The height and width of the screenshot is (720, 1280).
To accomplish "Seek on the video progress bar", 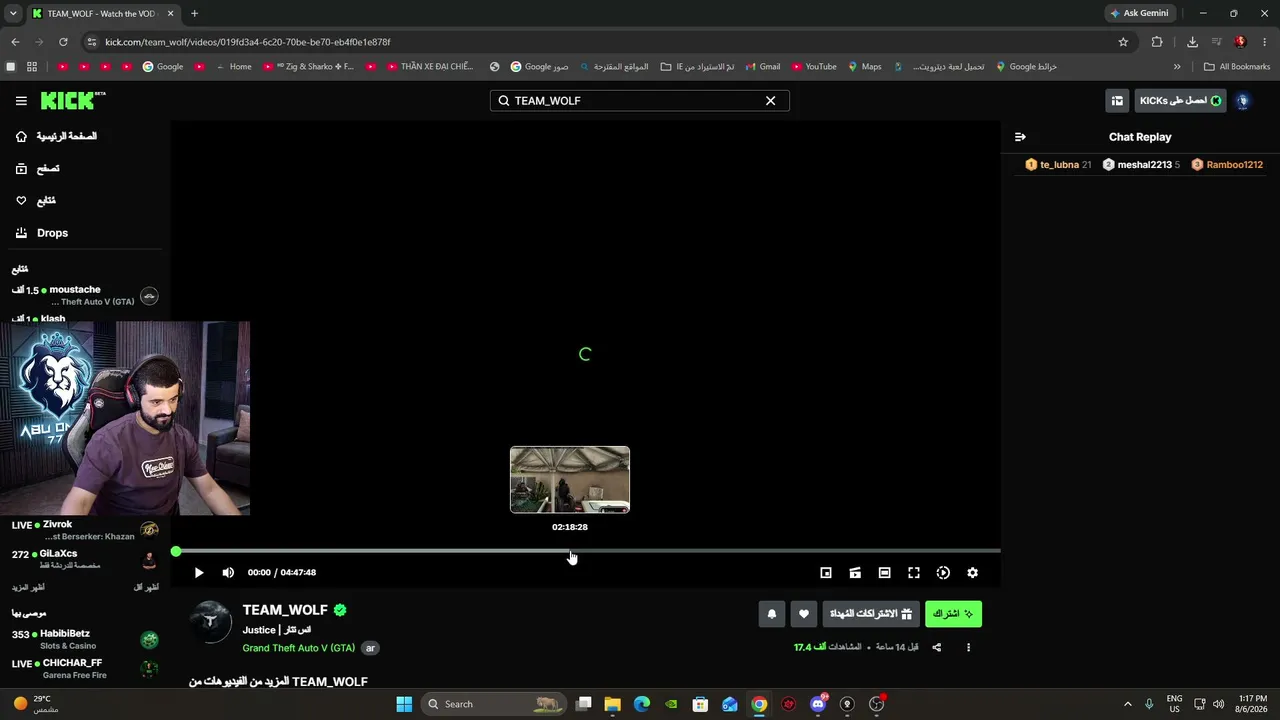I will tap(588, 551).
